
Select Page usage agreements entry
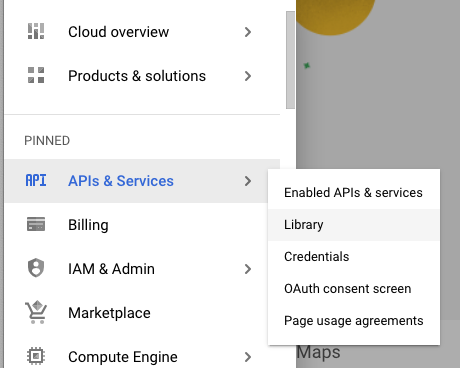(354, 321)
